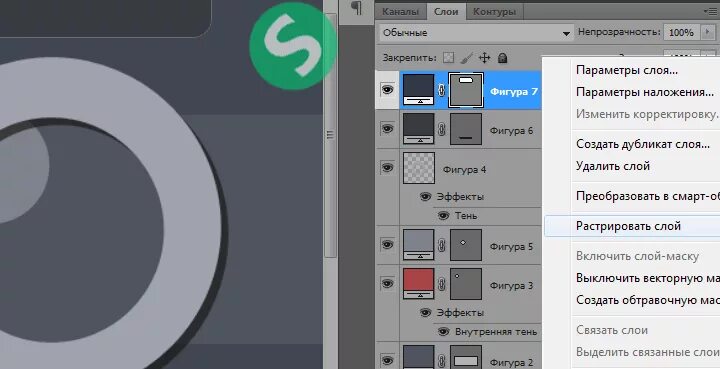The height and width of the screenshot is (369, 720).
Task: Click link icon on Фигура 3 layer
Action: (441, 285)
